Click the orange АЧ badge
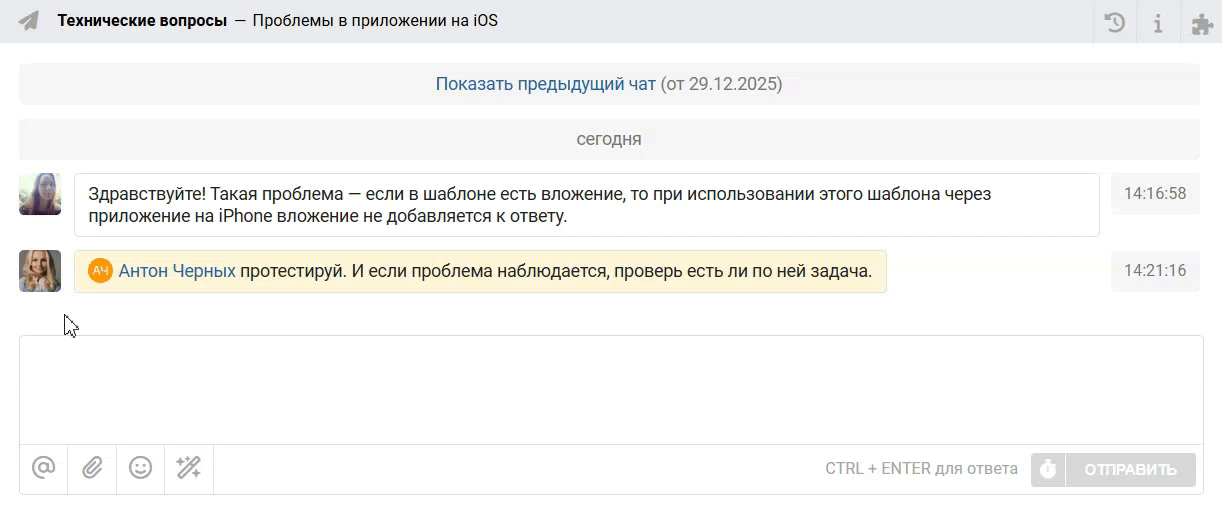This screenshot has height=512, width=1222. 100,271
